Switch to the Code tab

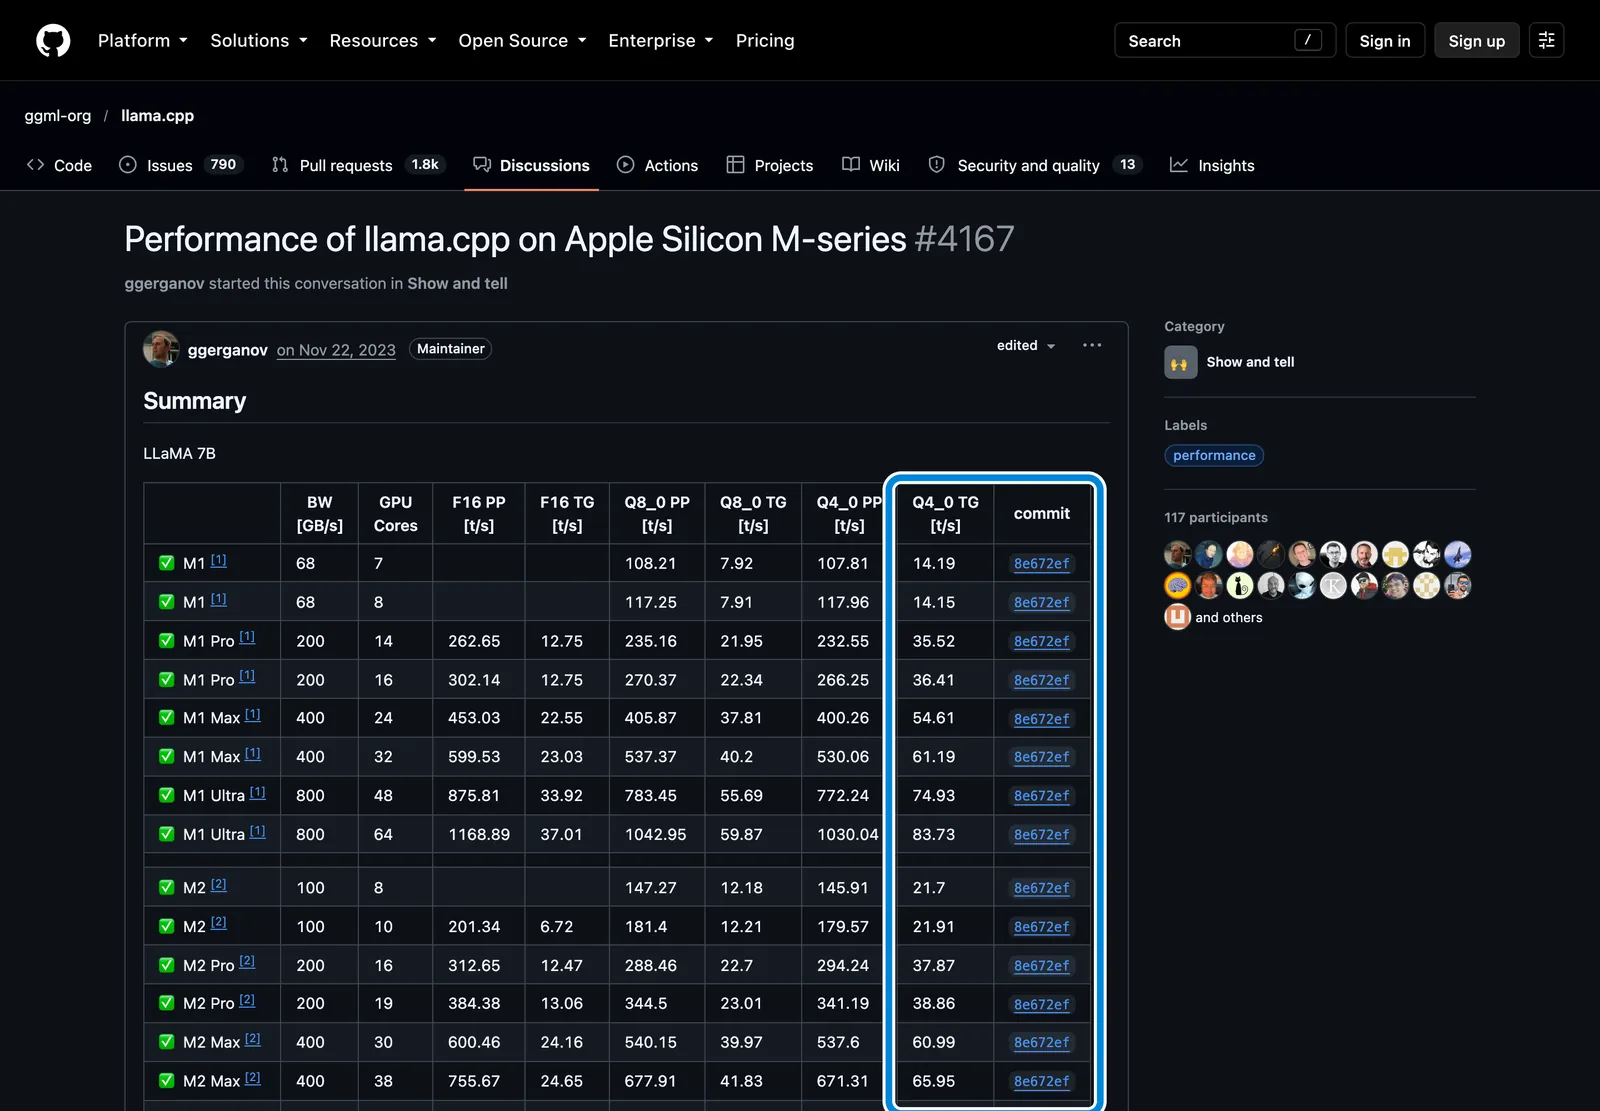[59, 165]
